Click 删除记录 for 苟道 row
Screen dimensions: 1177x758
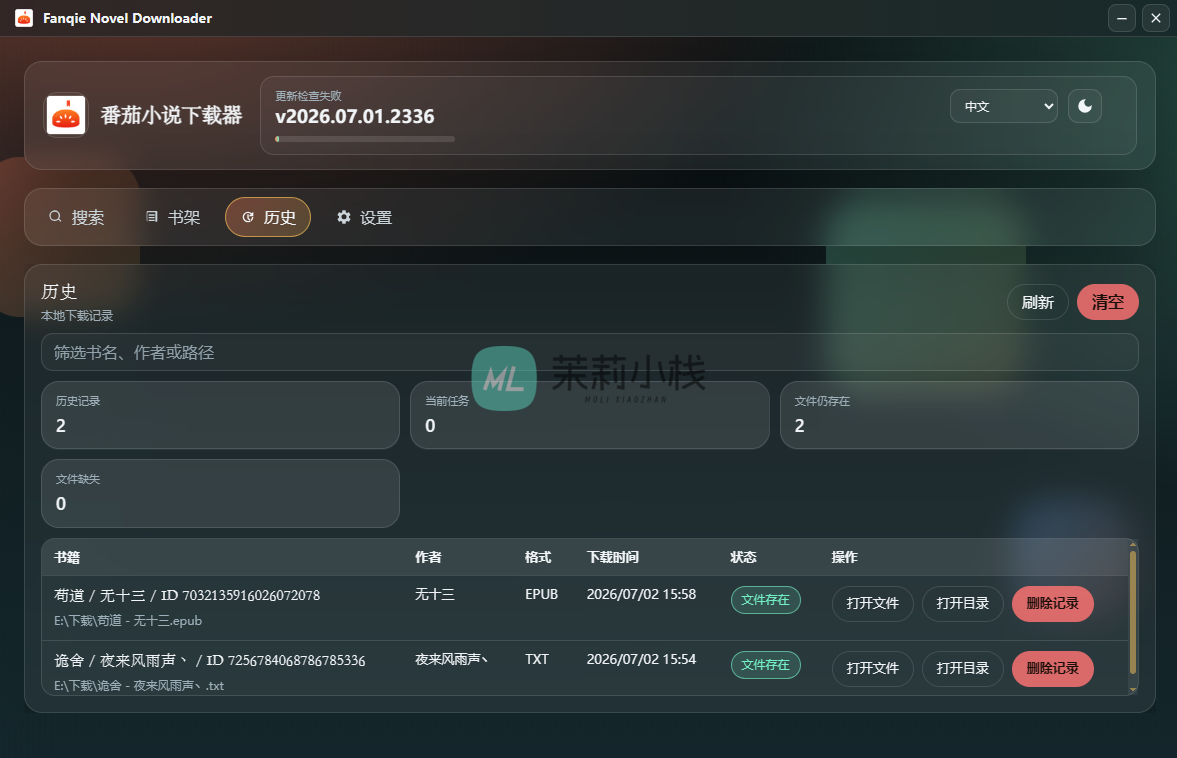point(1052,603)
